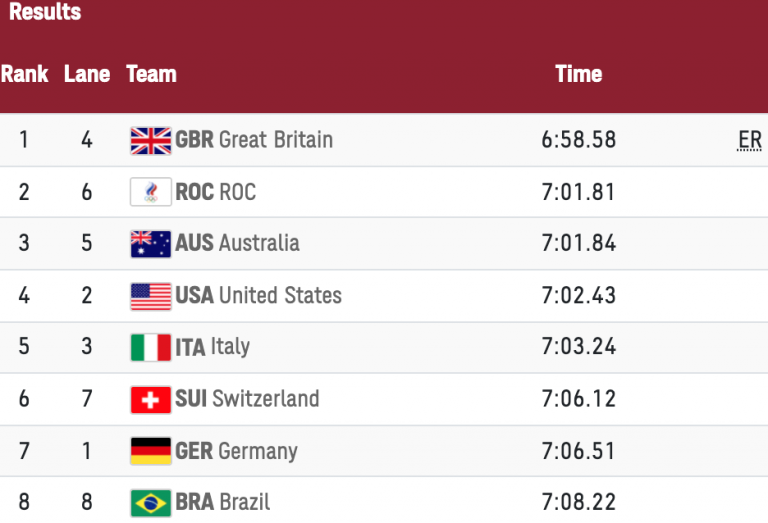Click the Switzerland flag icon
The image size is (768, 523).
[151, 399]
